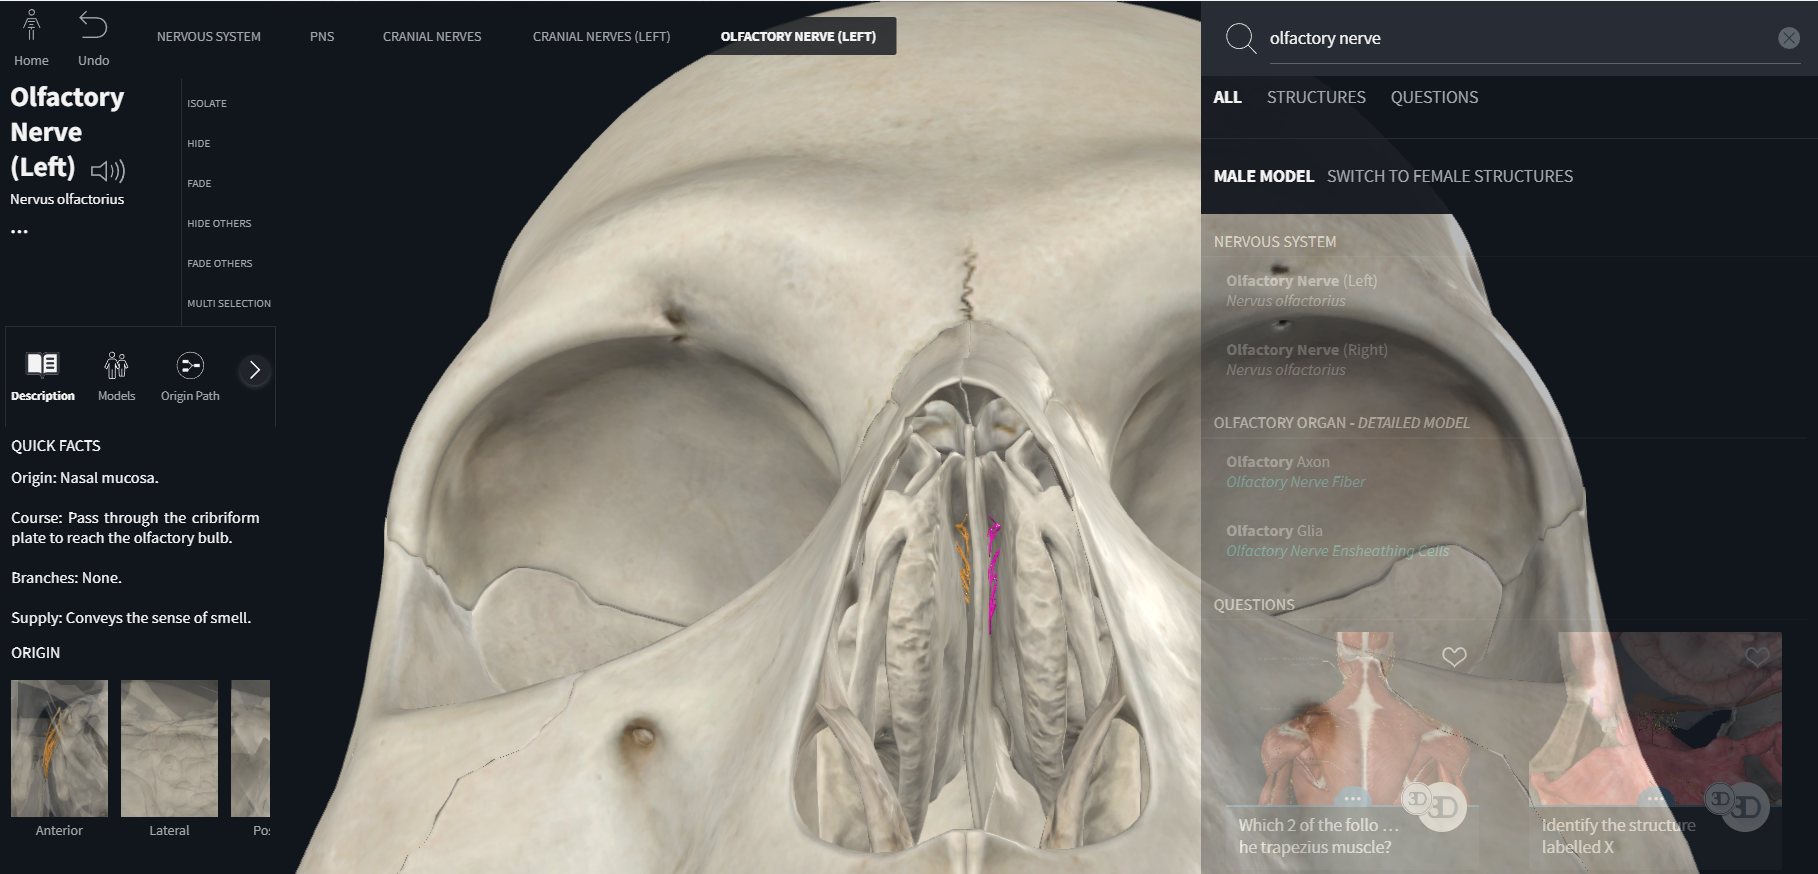Open Olfactory Axon result

click(x=1296, y=471)
